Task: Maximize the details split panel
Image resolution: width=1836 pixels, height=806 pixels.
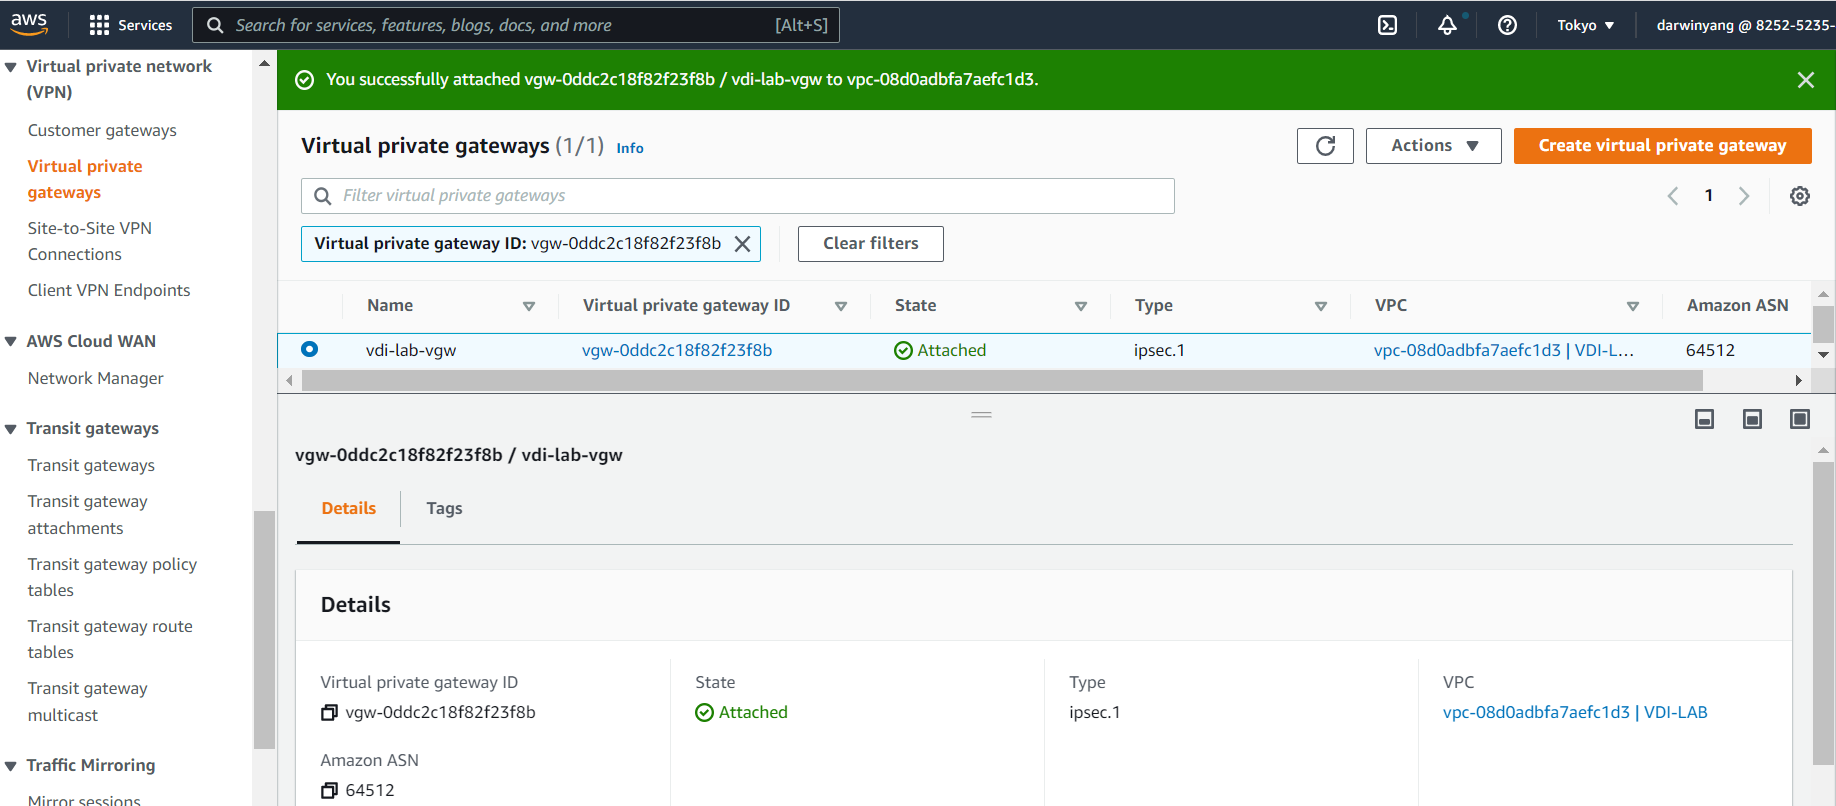Action: pyautogui.click(x=1799, y=419)
